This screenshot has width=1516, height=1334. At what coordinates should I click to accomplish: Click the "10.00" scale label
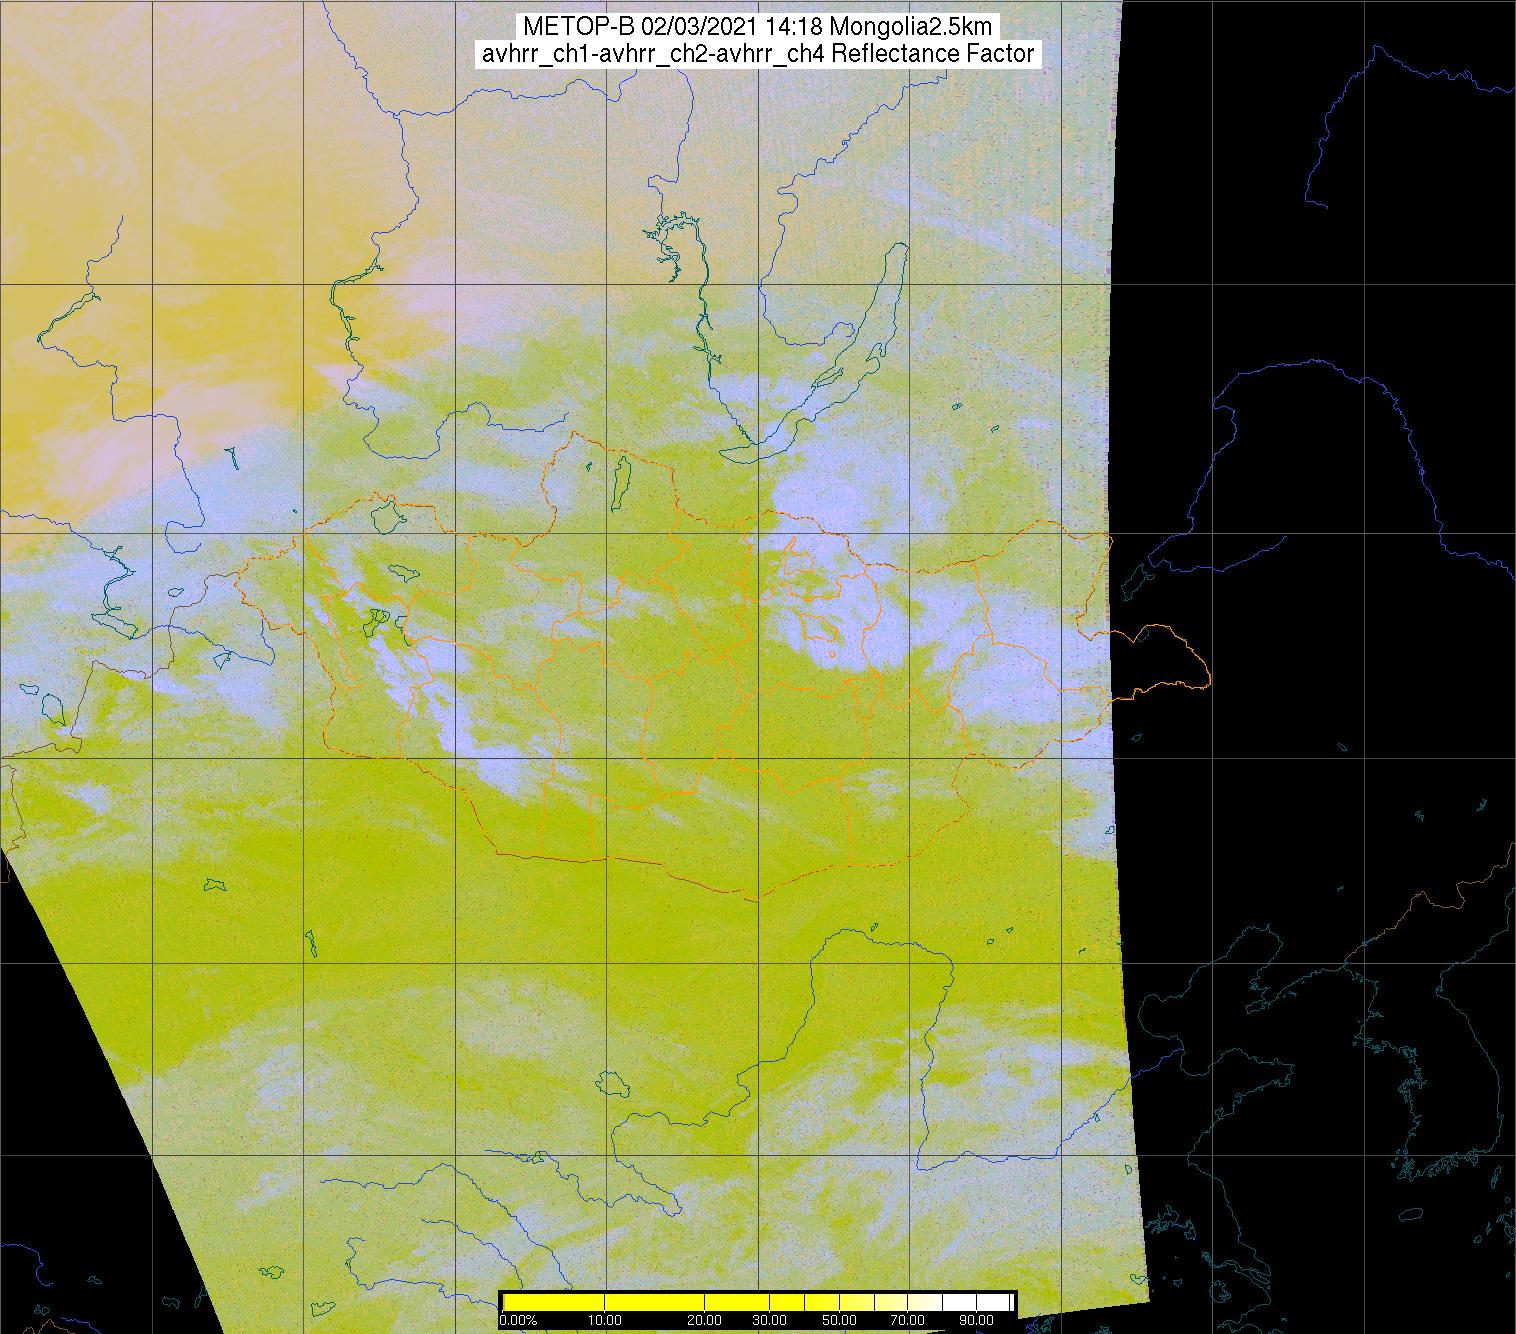pyautogui.click(x=605, y=1320)
